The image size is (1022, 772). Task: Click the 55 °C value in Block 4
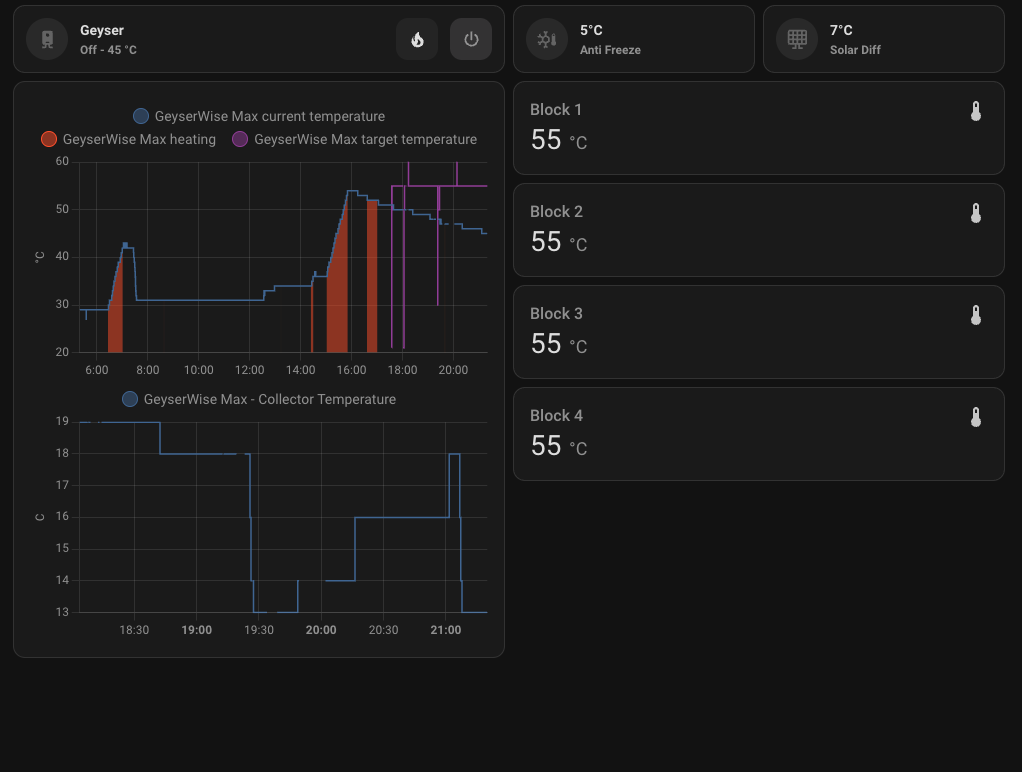click(x=559, y=446)
